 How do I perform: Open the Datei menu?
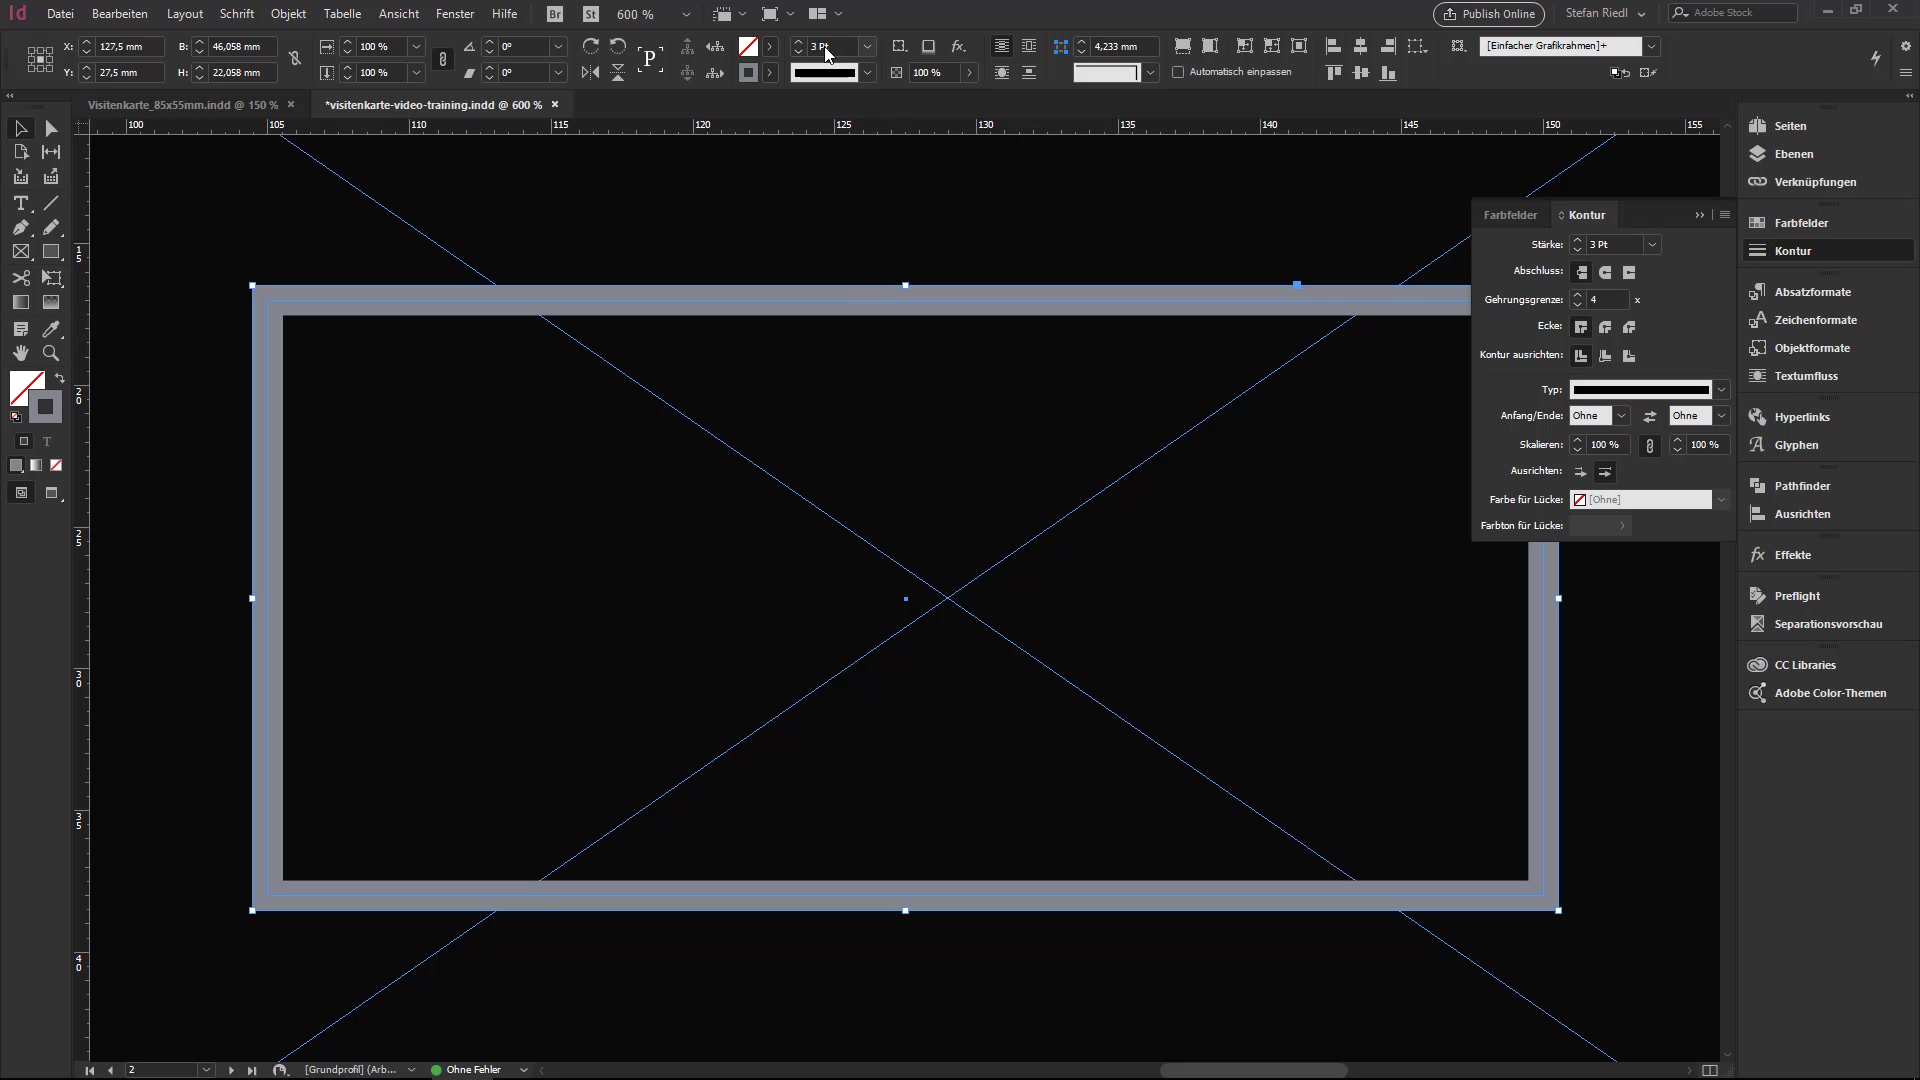(x=60, y=14)
